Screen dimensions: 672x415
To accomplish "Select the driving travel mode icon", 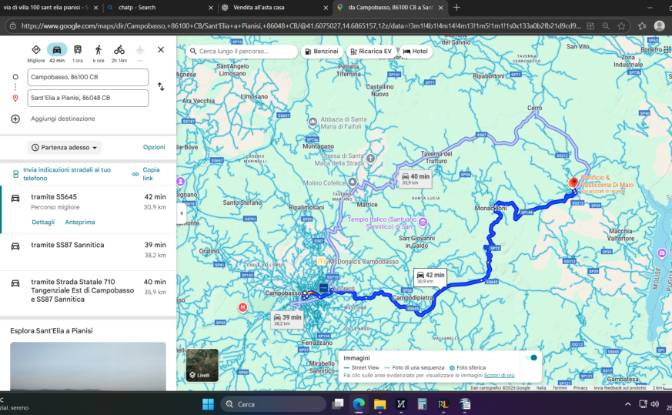I will 57,50.
